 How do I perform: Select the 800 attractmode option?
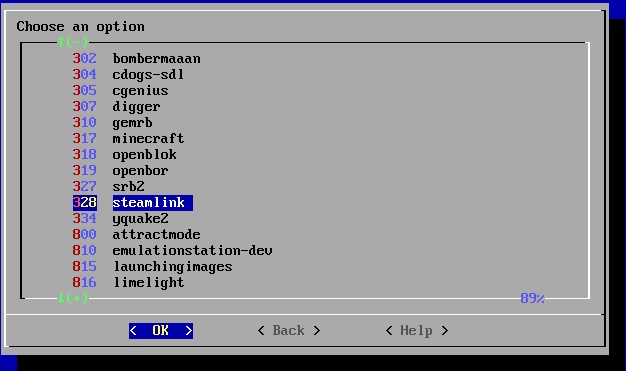(136, 234)
